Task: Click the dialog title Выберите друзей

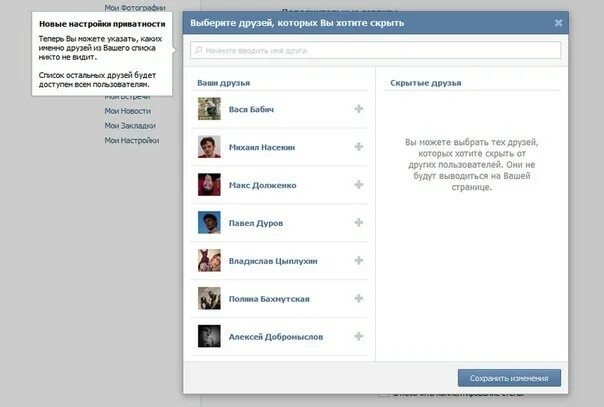Action: [297, 23]
